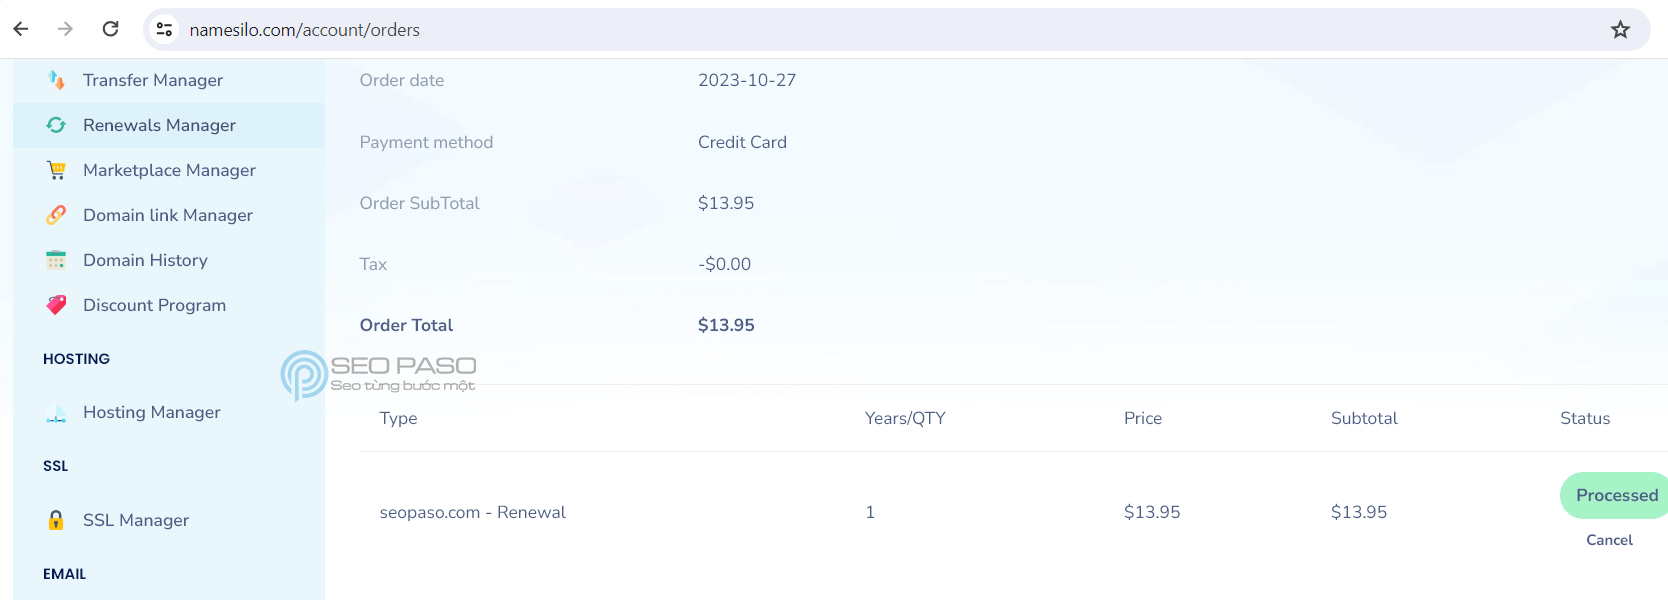Click the SEO PASO logo
1668x600 pixels.
point(378,375)
